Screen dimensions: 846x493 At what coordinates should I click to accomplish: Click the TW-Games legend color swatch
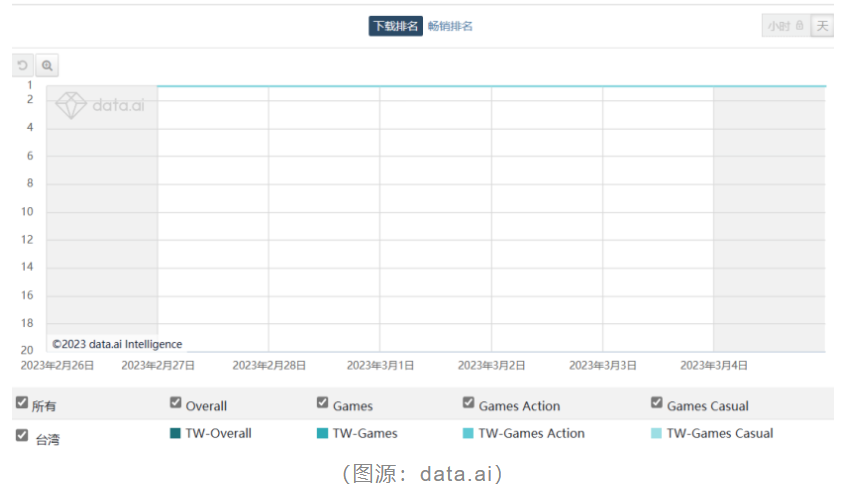click(323, 434)
